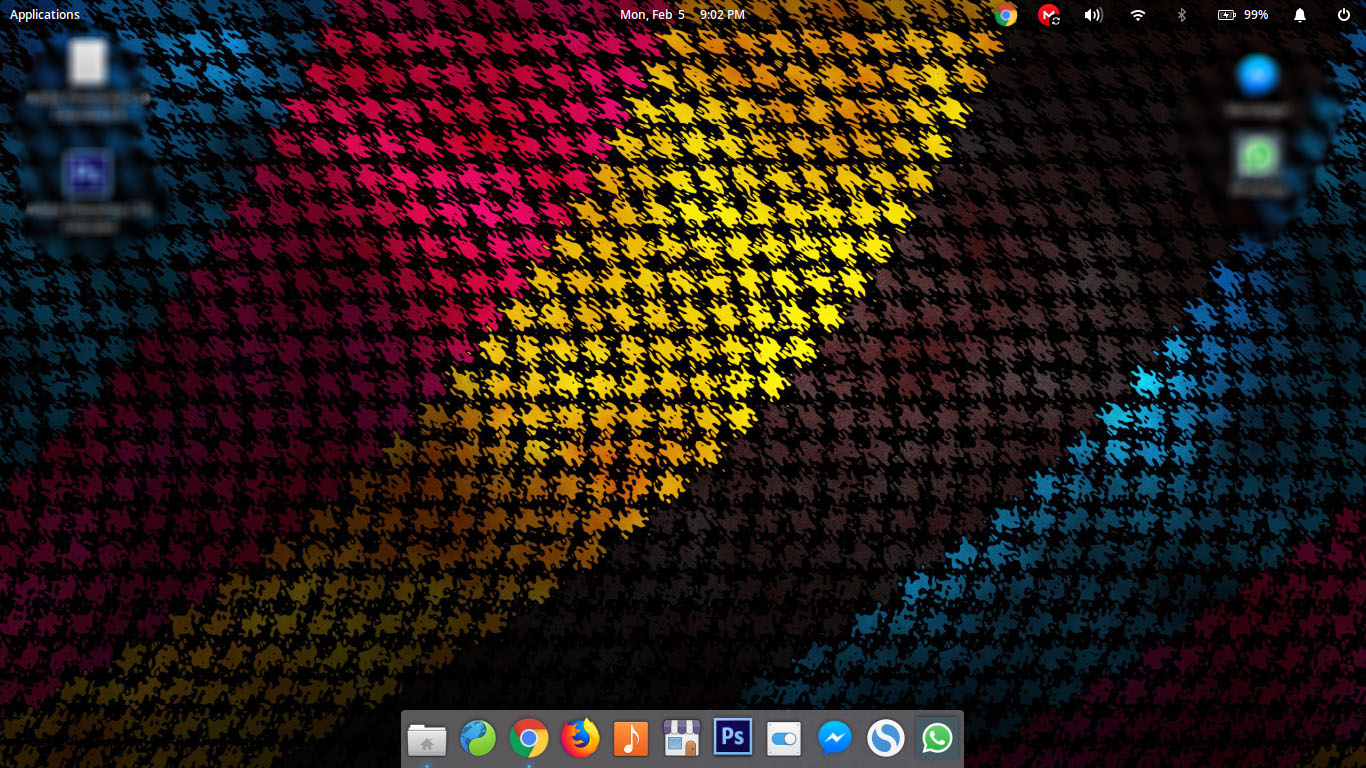Image resolution: width=1366 pixels, height=768 pixels.
Task: Open the Bluetooth indicator
Action: coord(1181,15)
